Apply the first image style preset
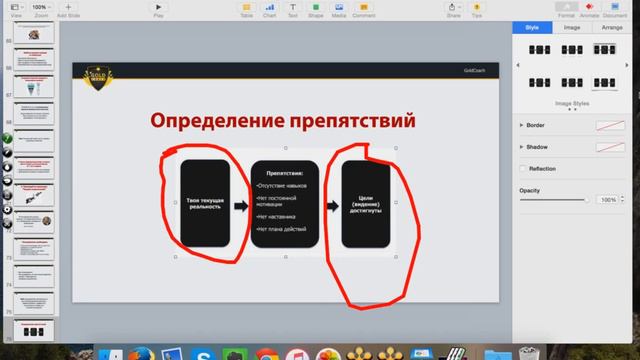The height and width of the screenshot is (360, 640). pyautogui.click(x=539, y=50)
